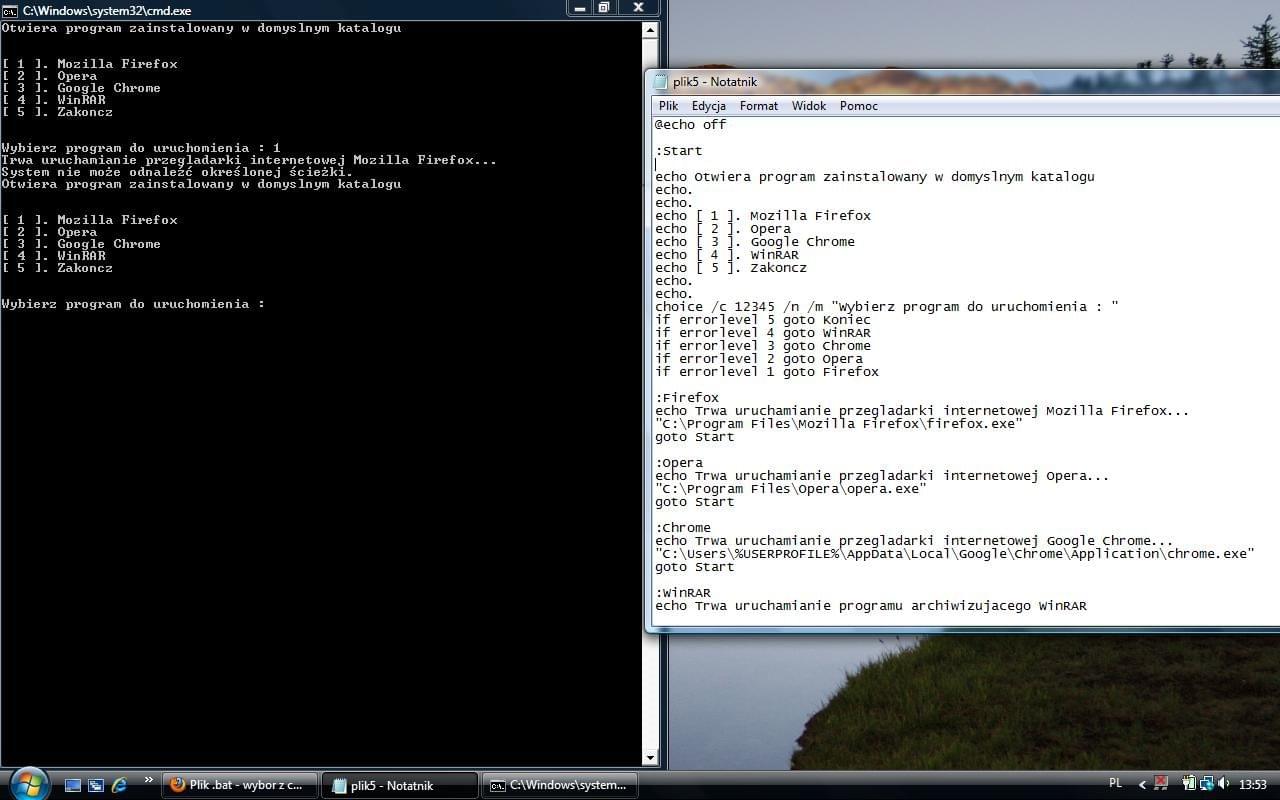The height and width of the screenshot is (800, 1280).
Task: Open the Edycja menu
Action: [x=708, y=106]
